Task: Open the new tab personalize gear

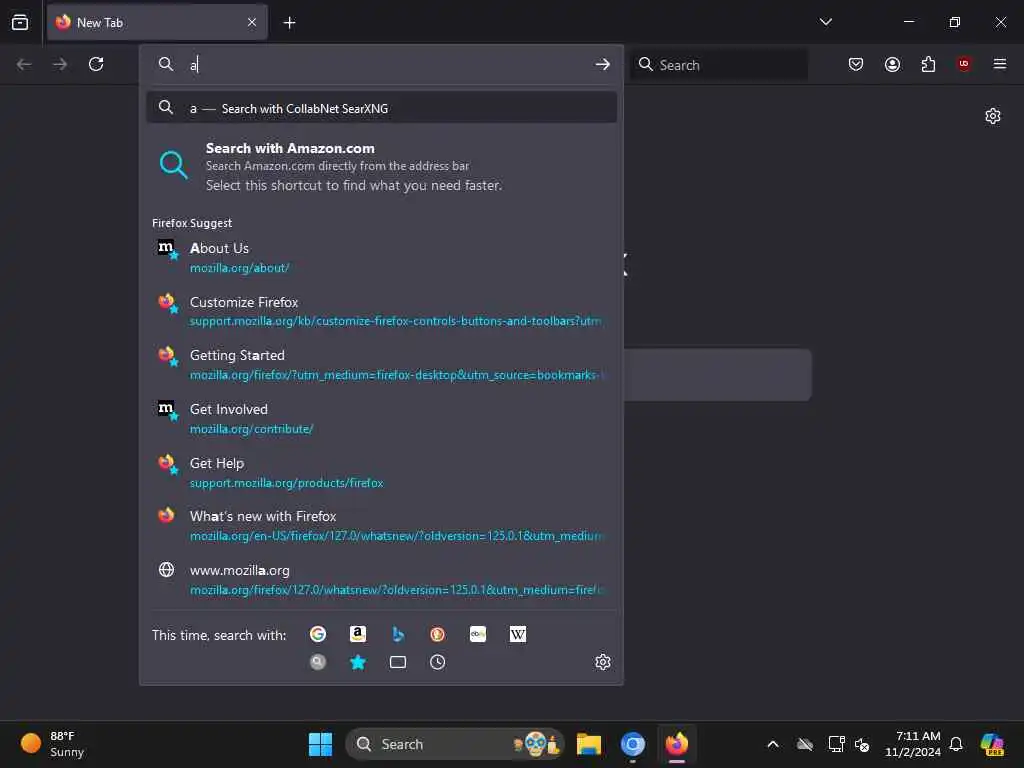Action: (x=993, y=116)
